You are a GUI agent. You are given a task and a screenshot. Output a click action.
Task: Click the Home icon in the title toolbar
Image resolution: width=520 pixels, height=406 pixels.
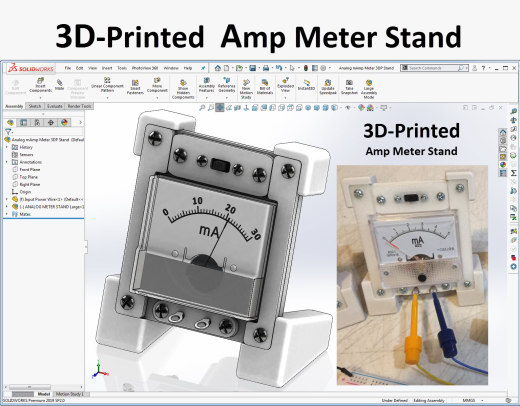tap(218, 68)
